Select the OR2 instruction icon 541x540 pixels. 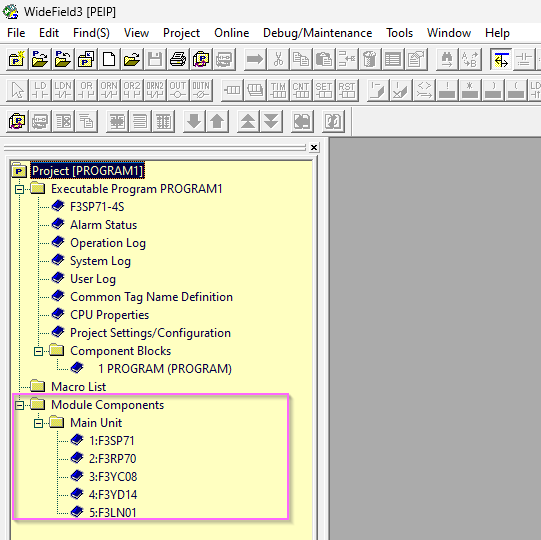coord(132,90)
